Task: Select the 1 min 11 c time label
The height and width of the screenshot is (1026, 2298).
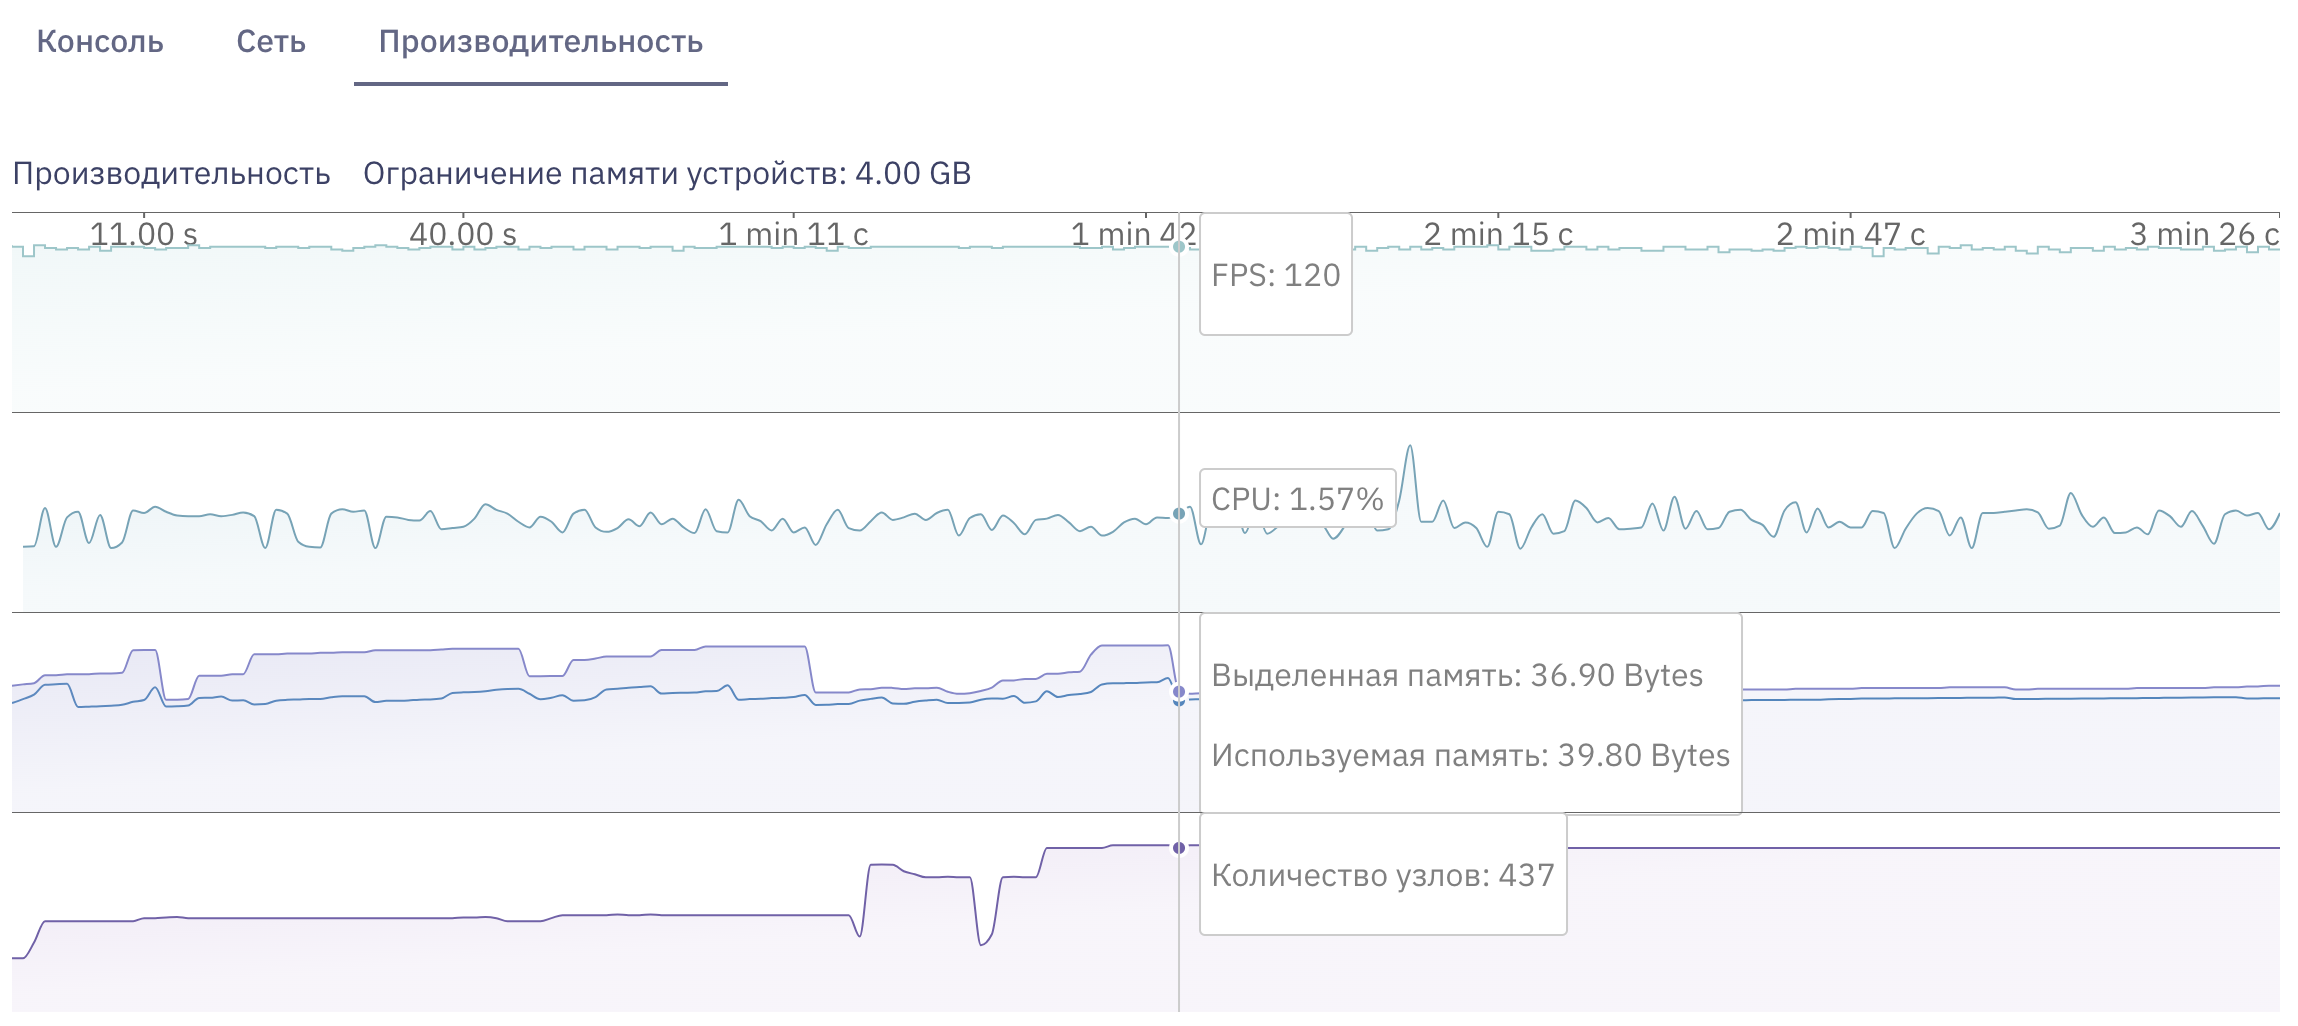Action: [x=793, y=234]
